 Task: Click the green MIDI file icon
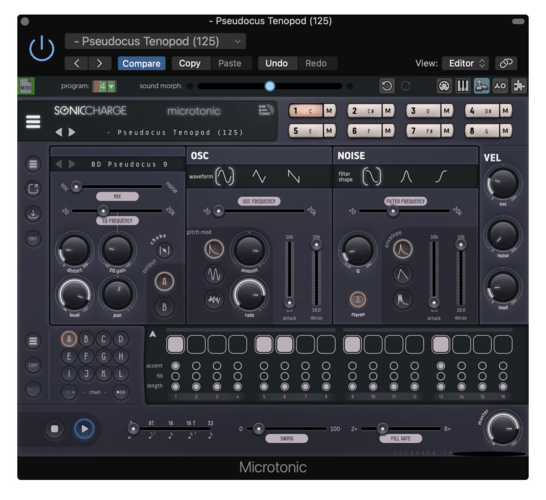(x=26, y=86)
